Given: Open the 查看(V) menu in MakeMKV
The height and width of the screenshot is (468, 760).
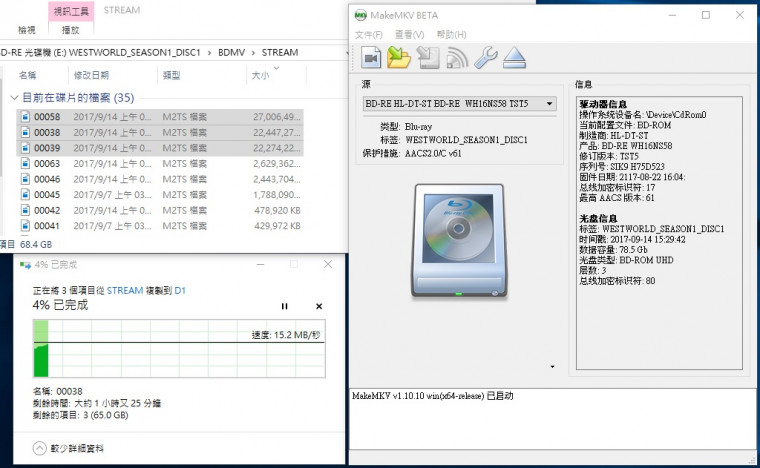Looking at the screenshot, I should click(x=409, y=35).
